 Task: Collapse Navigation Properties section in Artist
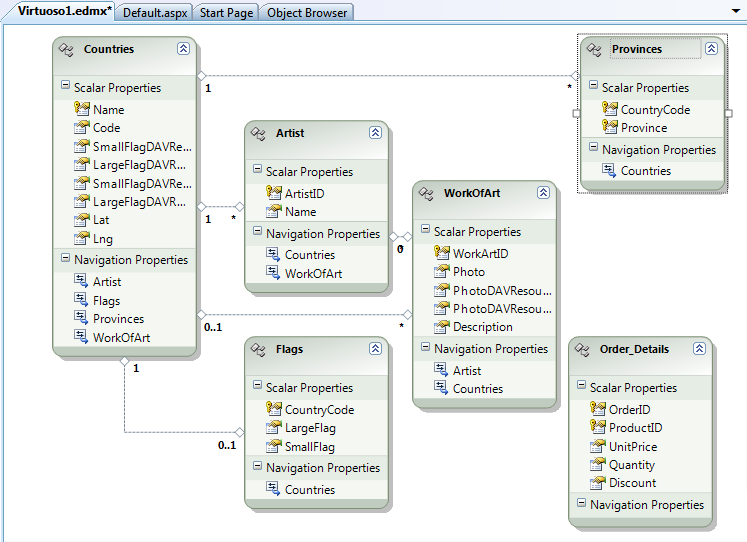coord(257,234)
